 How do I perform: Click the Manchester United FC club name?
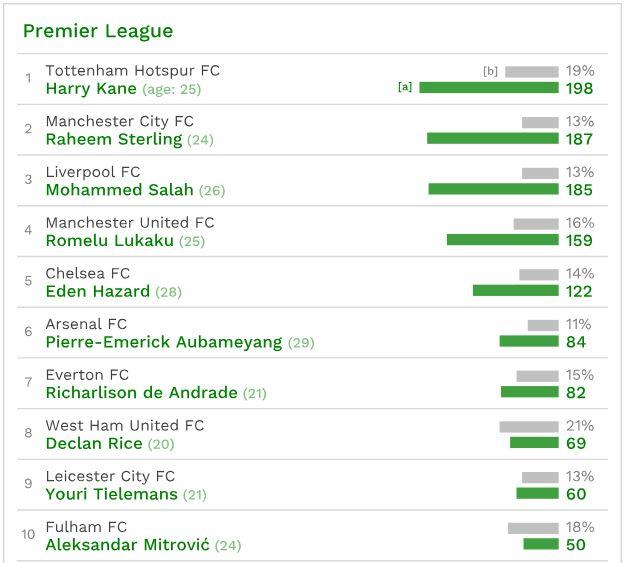130,223
